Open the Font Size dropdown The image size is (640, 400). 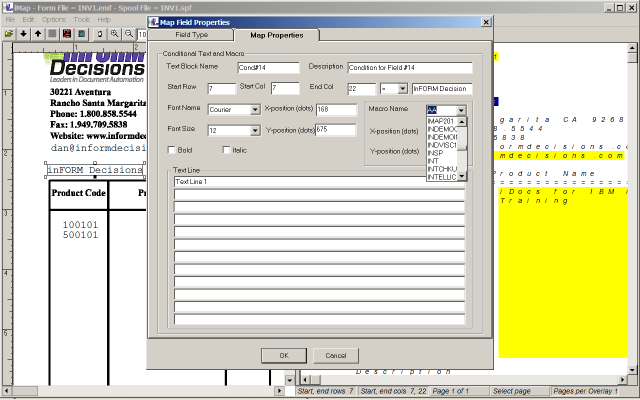click(255, 130)
